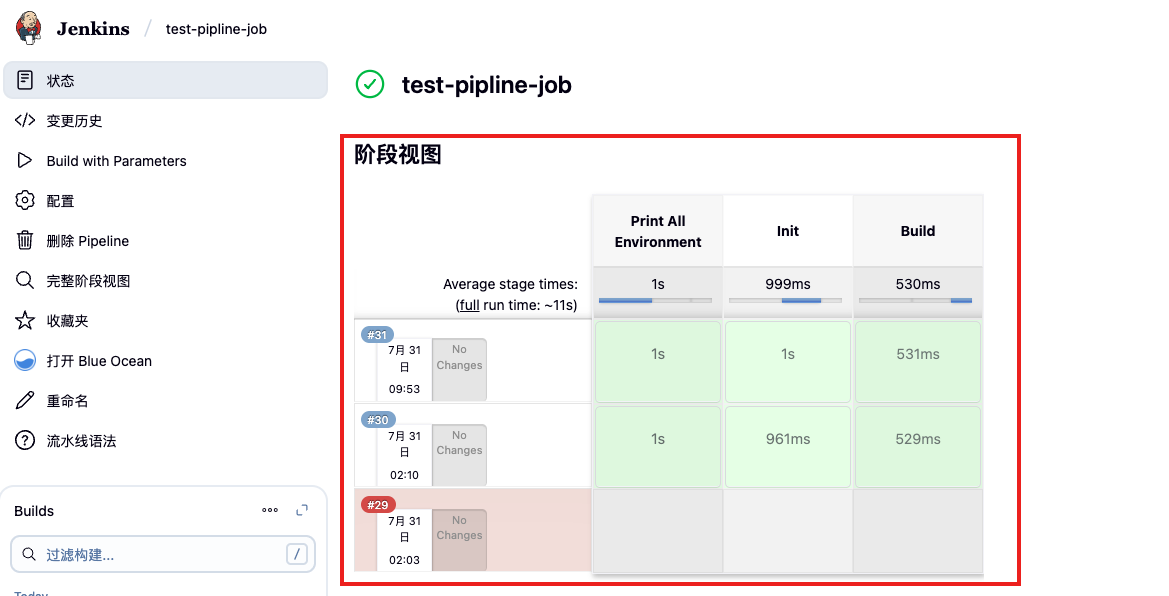Open 配置 gear icon

click(25, 201)
